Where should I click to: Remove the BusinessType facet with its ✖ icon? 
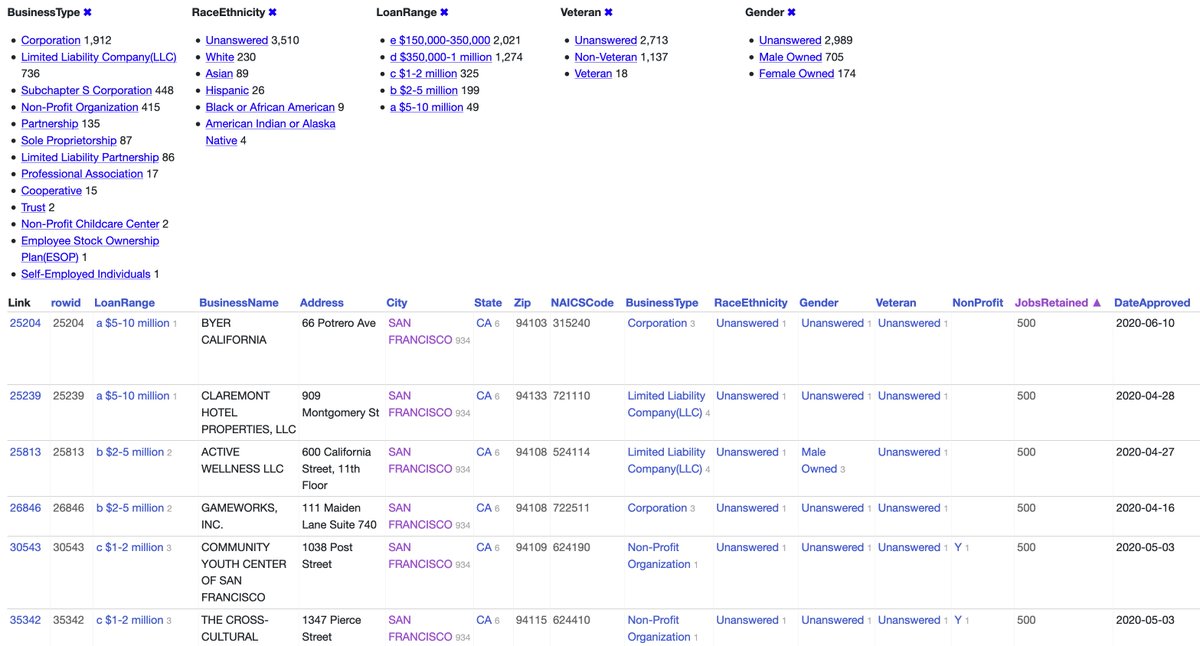click(x=87, y=12)
